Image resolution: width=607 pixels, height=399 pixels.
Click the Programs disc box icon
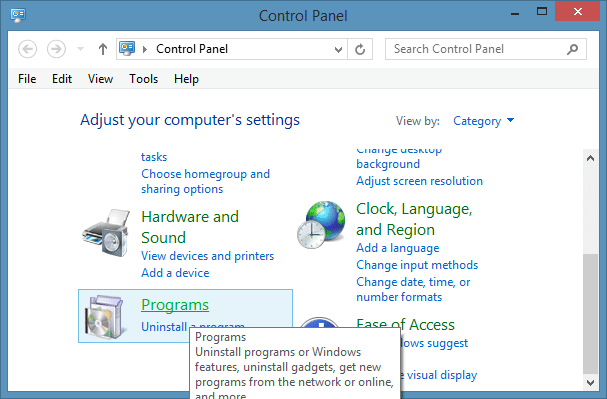(106, 317)
